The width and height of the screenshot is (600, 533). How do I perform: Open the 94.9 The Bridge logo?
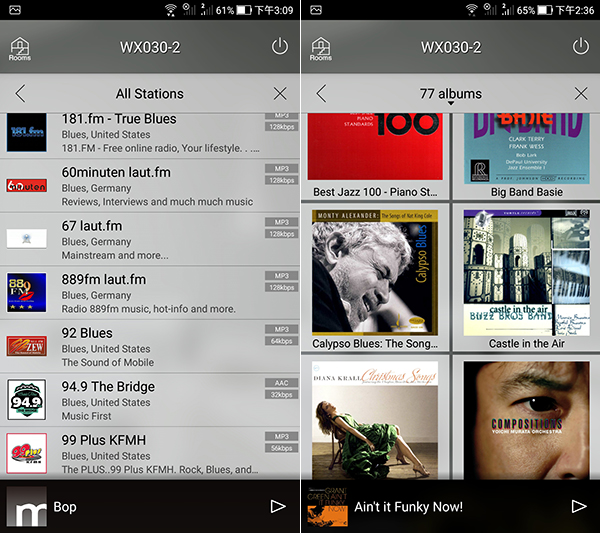(26, 399)
